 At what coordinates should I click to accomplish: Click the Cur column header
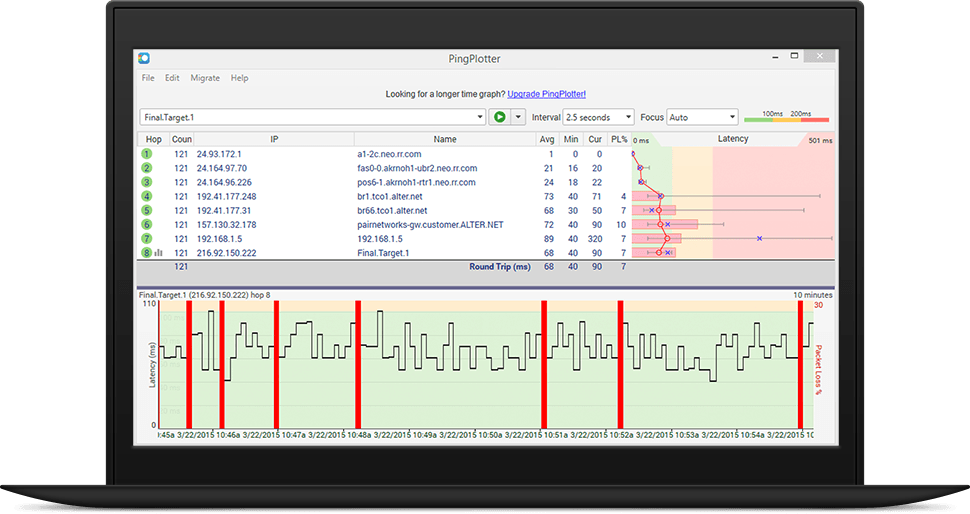tap(595, 139)
